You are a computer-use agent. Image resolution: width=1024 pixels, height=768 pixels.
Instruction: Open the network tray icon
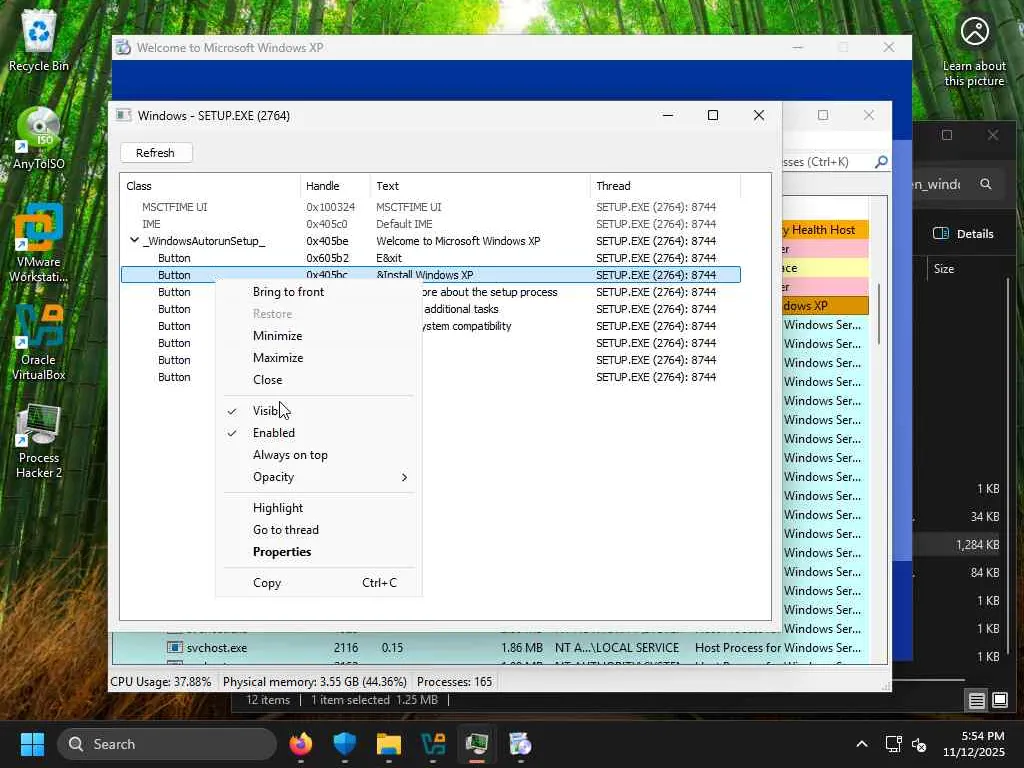893,744
